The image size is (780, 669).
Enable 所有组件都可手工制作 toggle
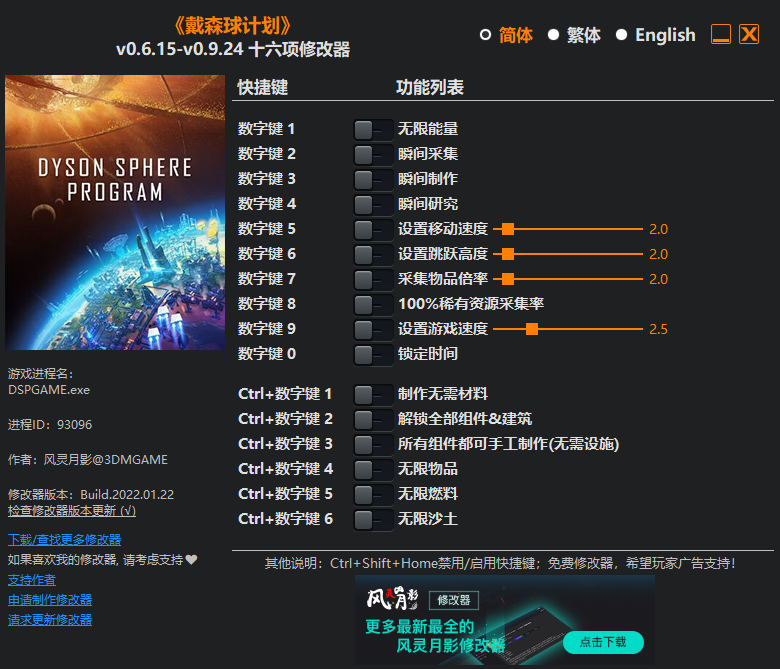tap(373, 445)
